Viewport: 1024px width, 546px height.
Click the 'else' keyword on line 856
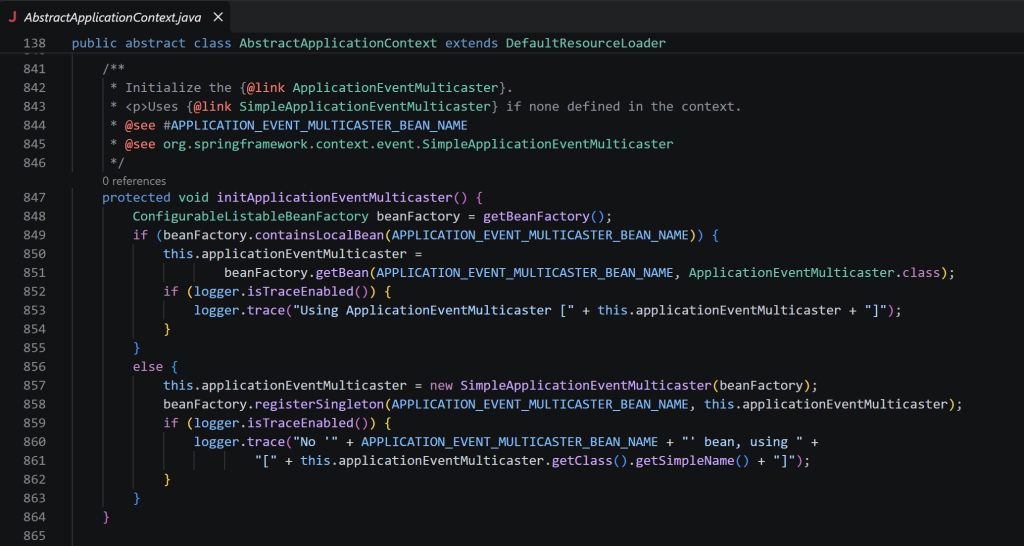pos(148,367)
